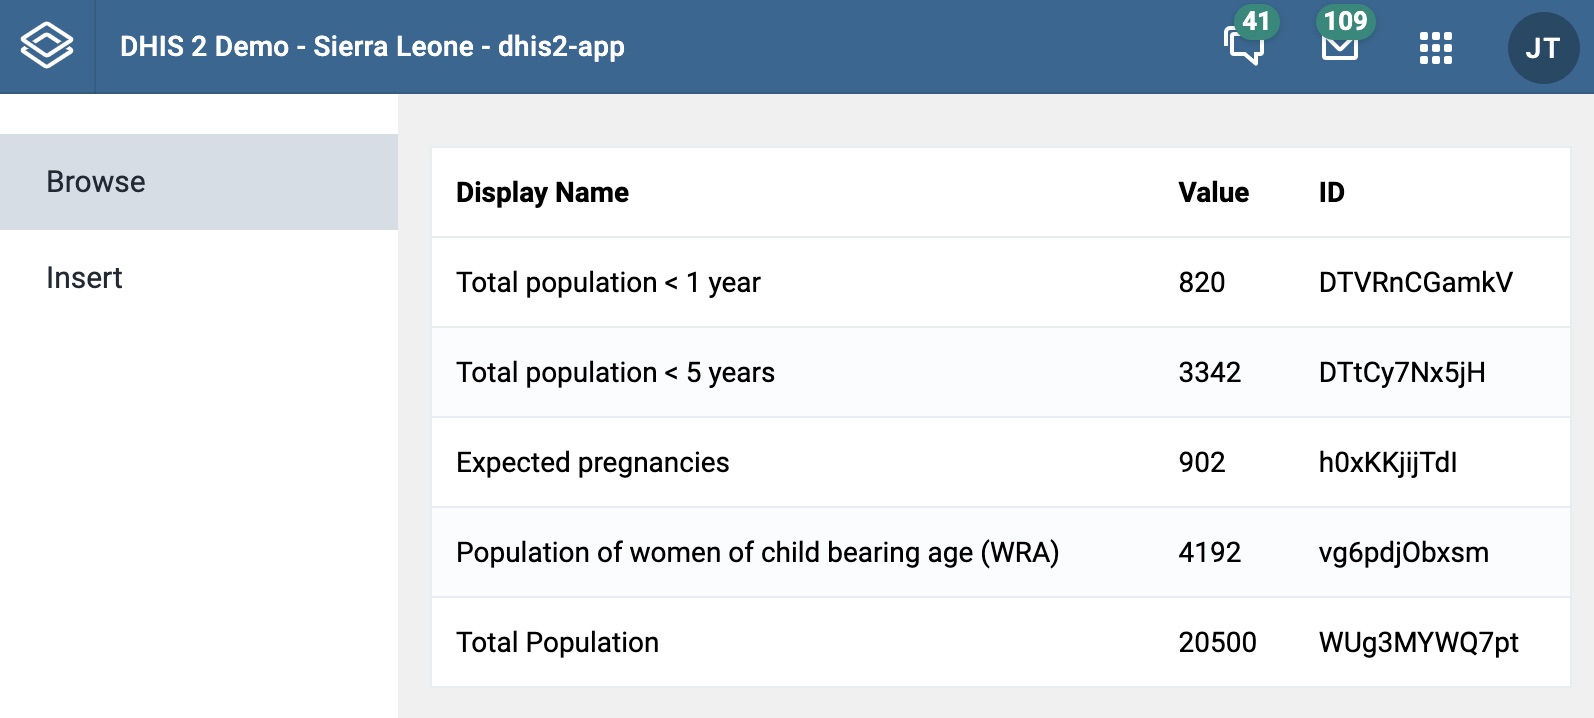Click the 41 interpretations badge
The width and height of the screenshot is (1594, 718).
pos(1256,21)
